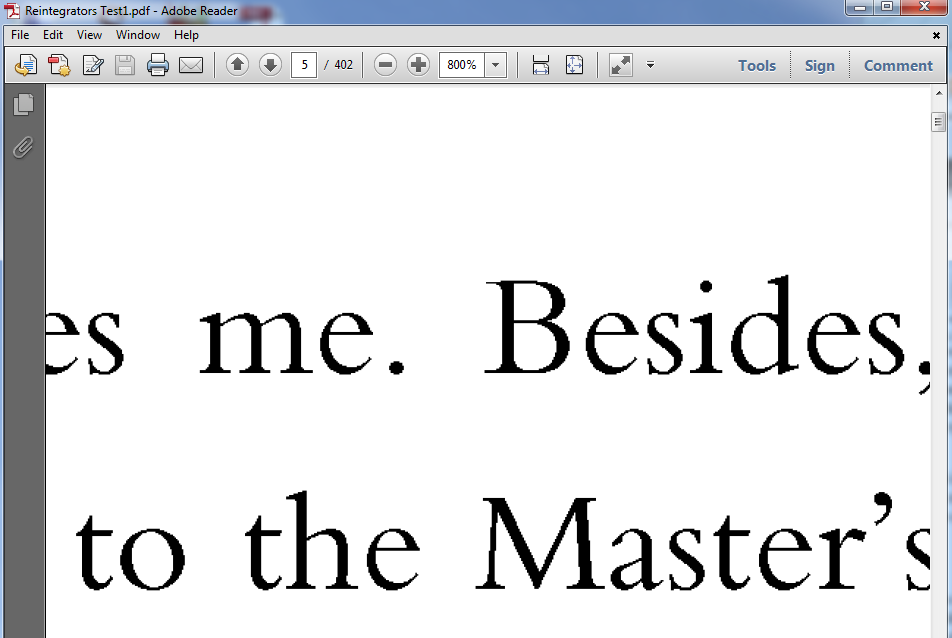Zoom out with minus button

pos(385,66)
